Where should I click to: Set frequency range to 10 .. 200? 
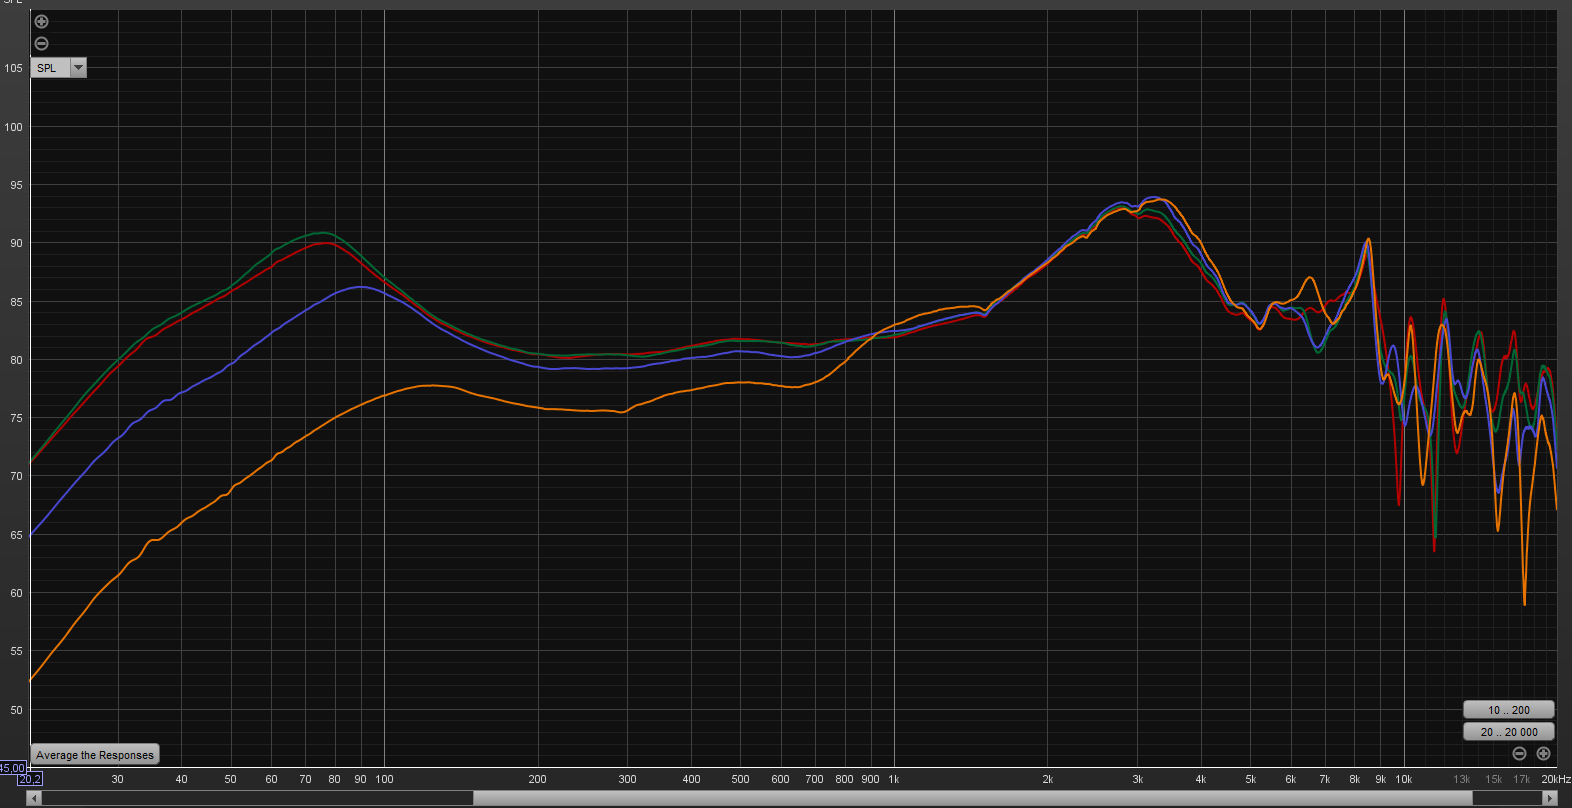click(x=1508, y=710)
